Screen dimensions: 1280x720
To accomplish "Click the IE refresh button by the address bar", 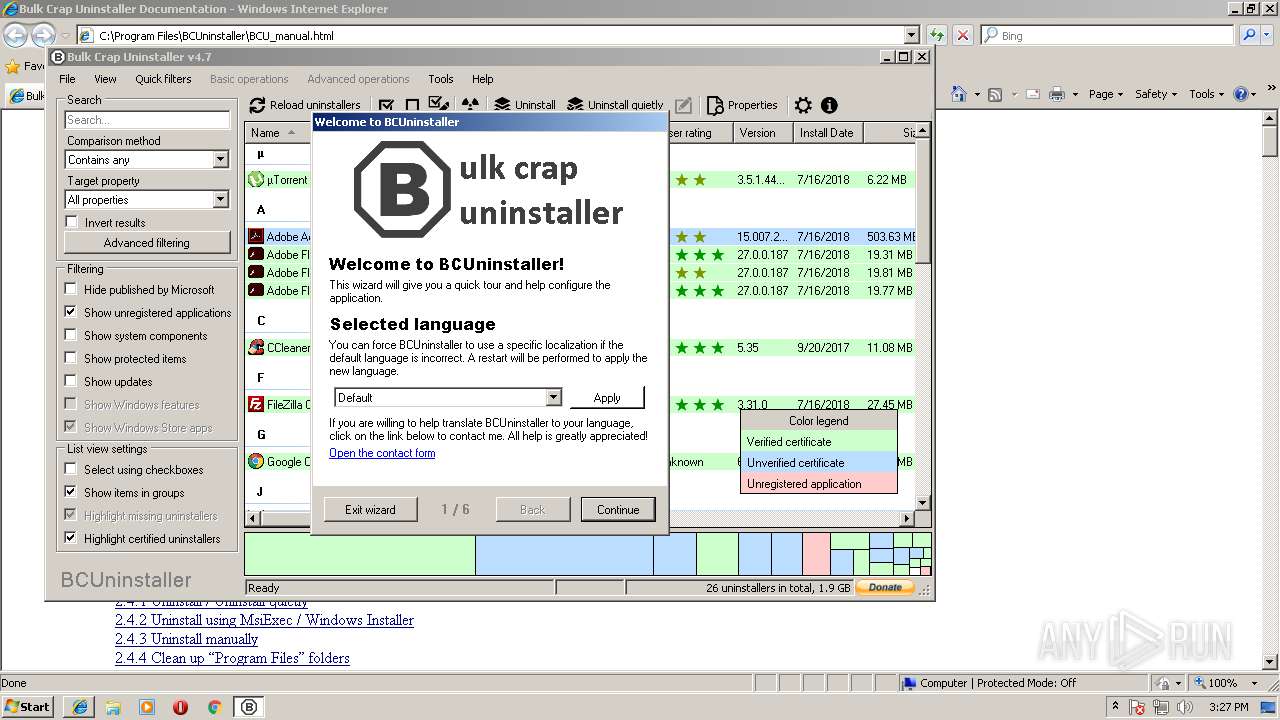I will point(937,35).
